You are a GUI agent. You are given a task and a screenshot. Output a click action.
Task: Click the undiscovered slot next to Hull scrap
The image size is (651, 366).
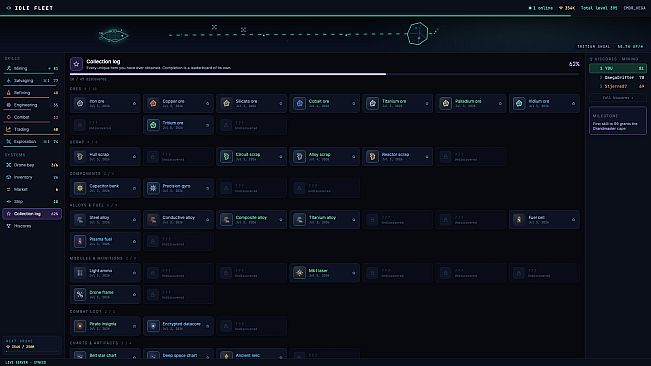tap(179, 156)
